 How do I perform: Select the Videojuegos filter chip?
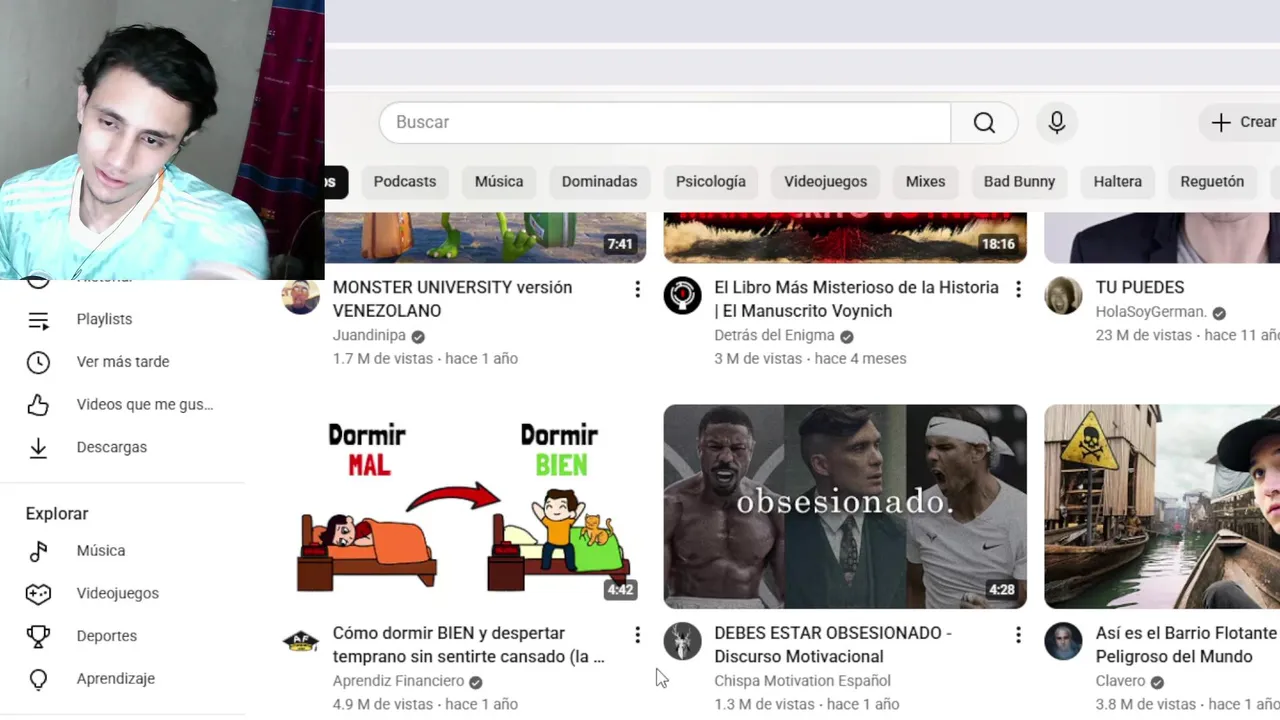pyautogui.click(x=825, y=181)
